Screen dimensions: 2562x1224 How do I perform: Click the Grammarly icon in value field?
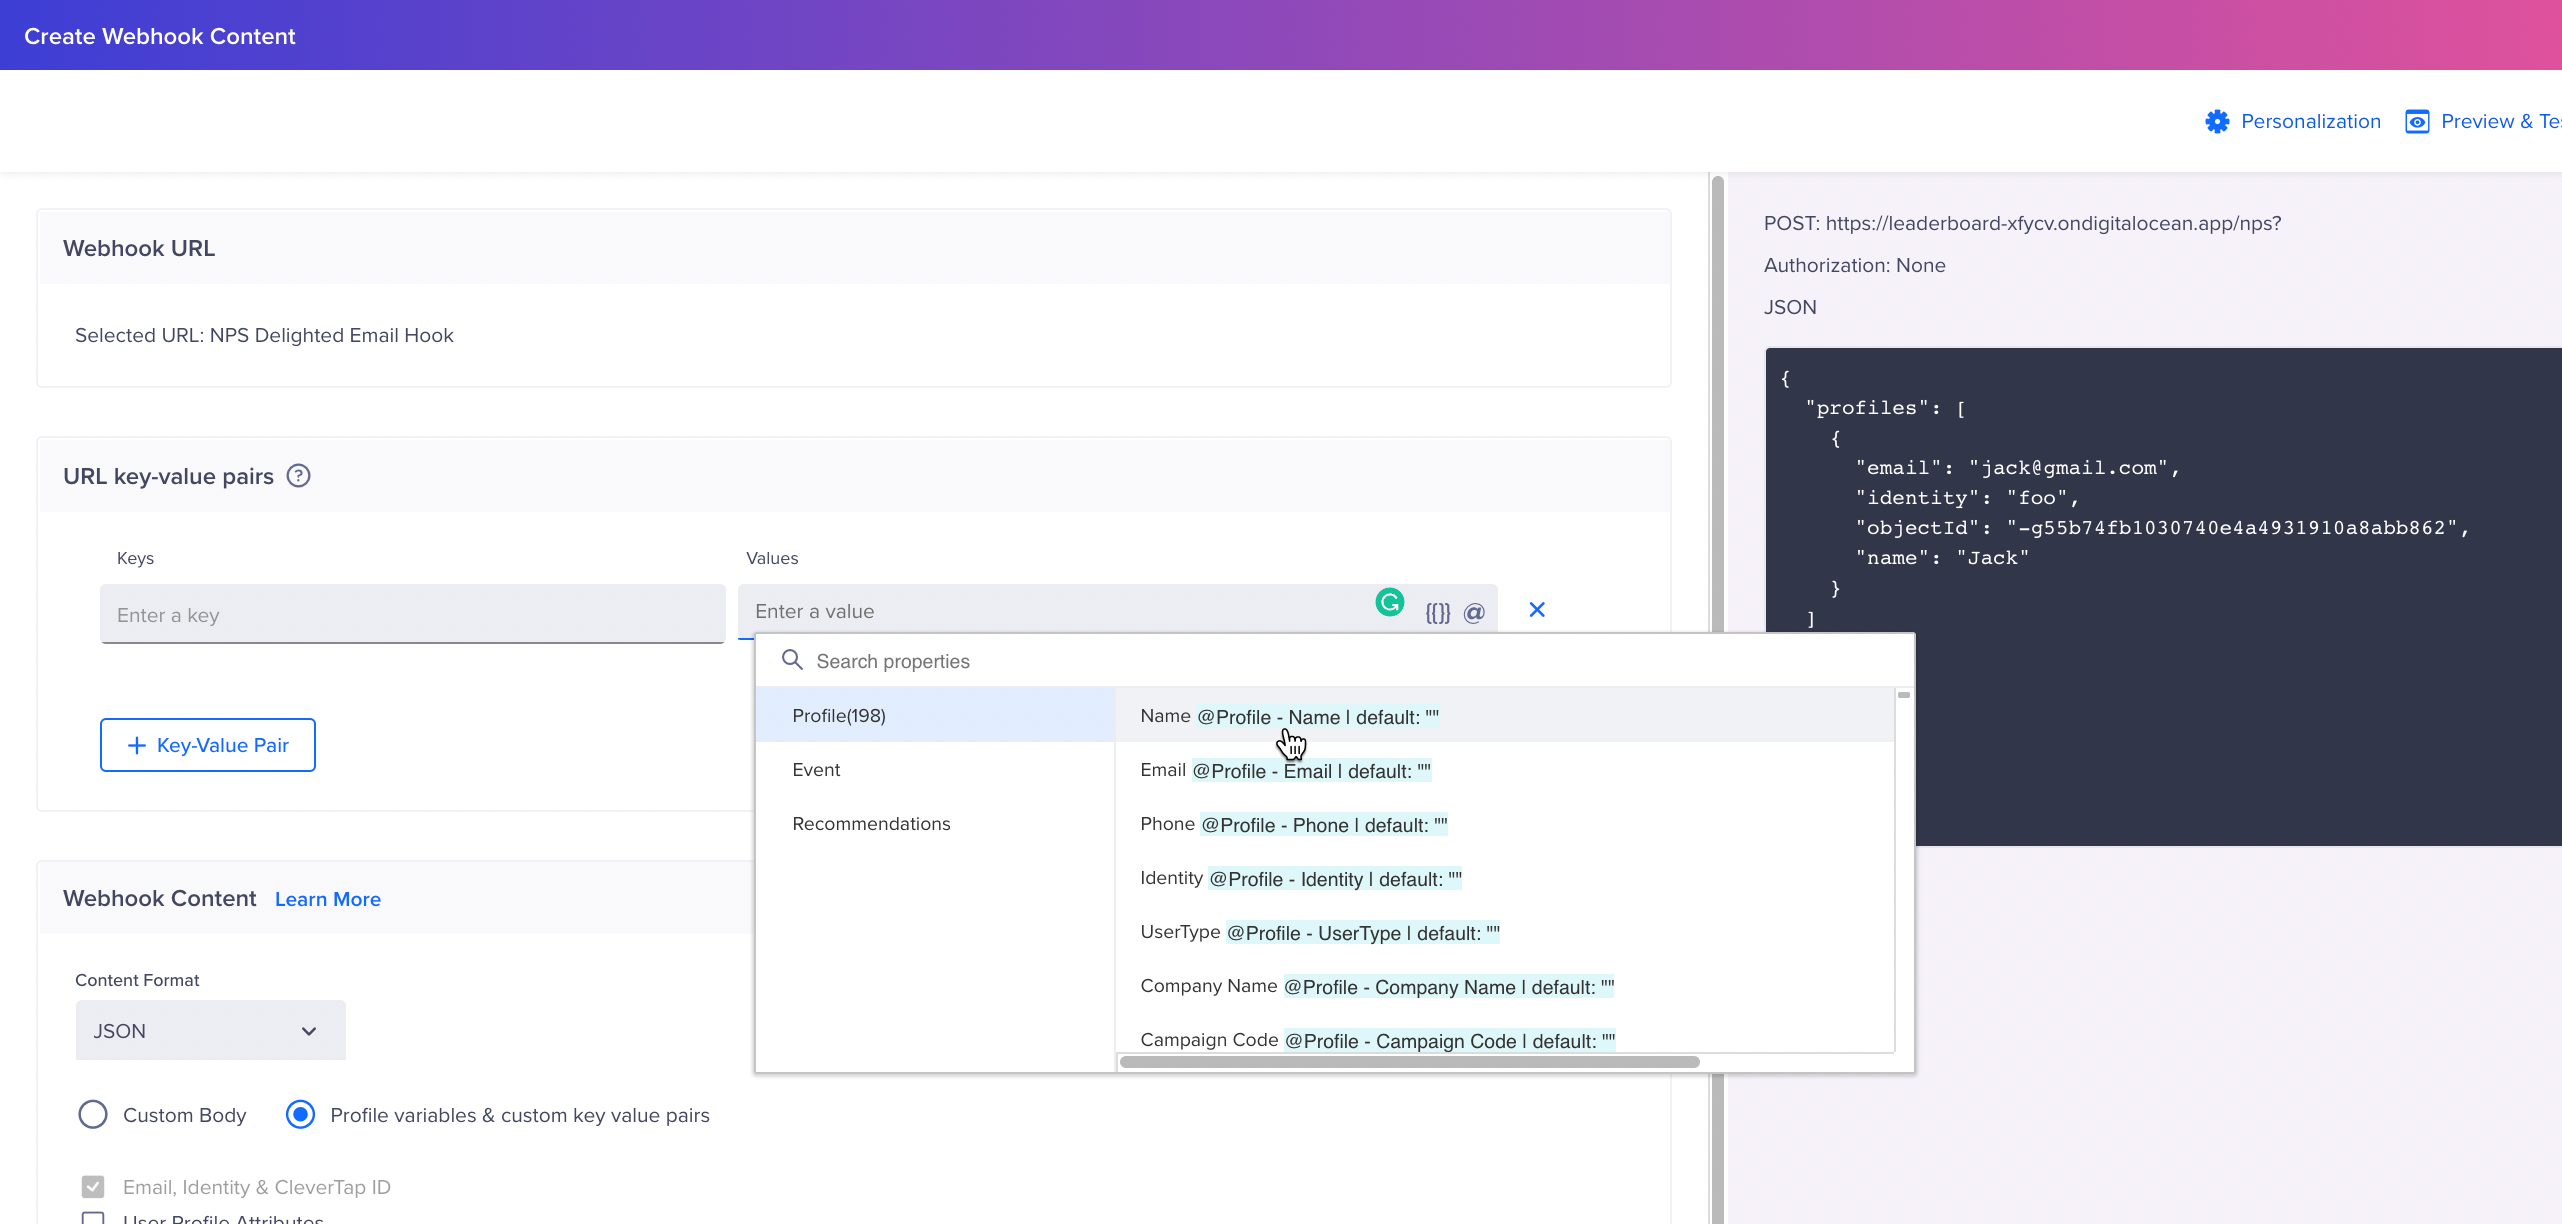1389,602
